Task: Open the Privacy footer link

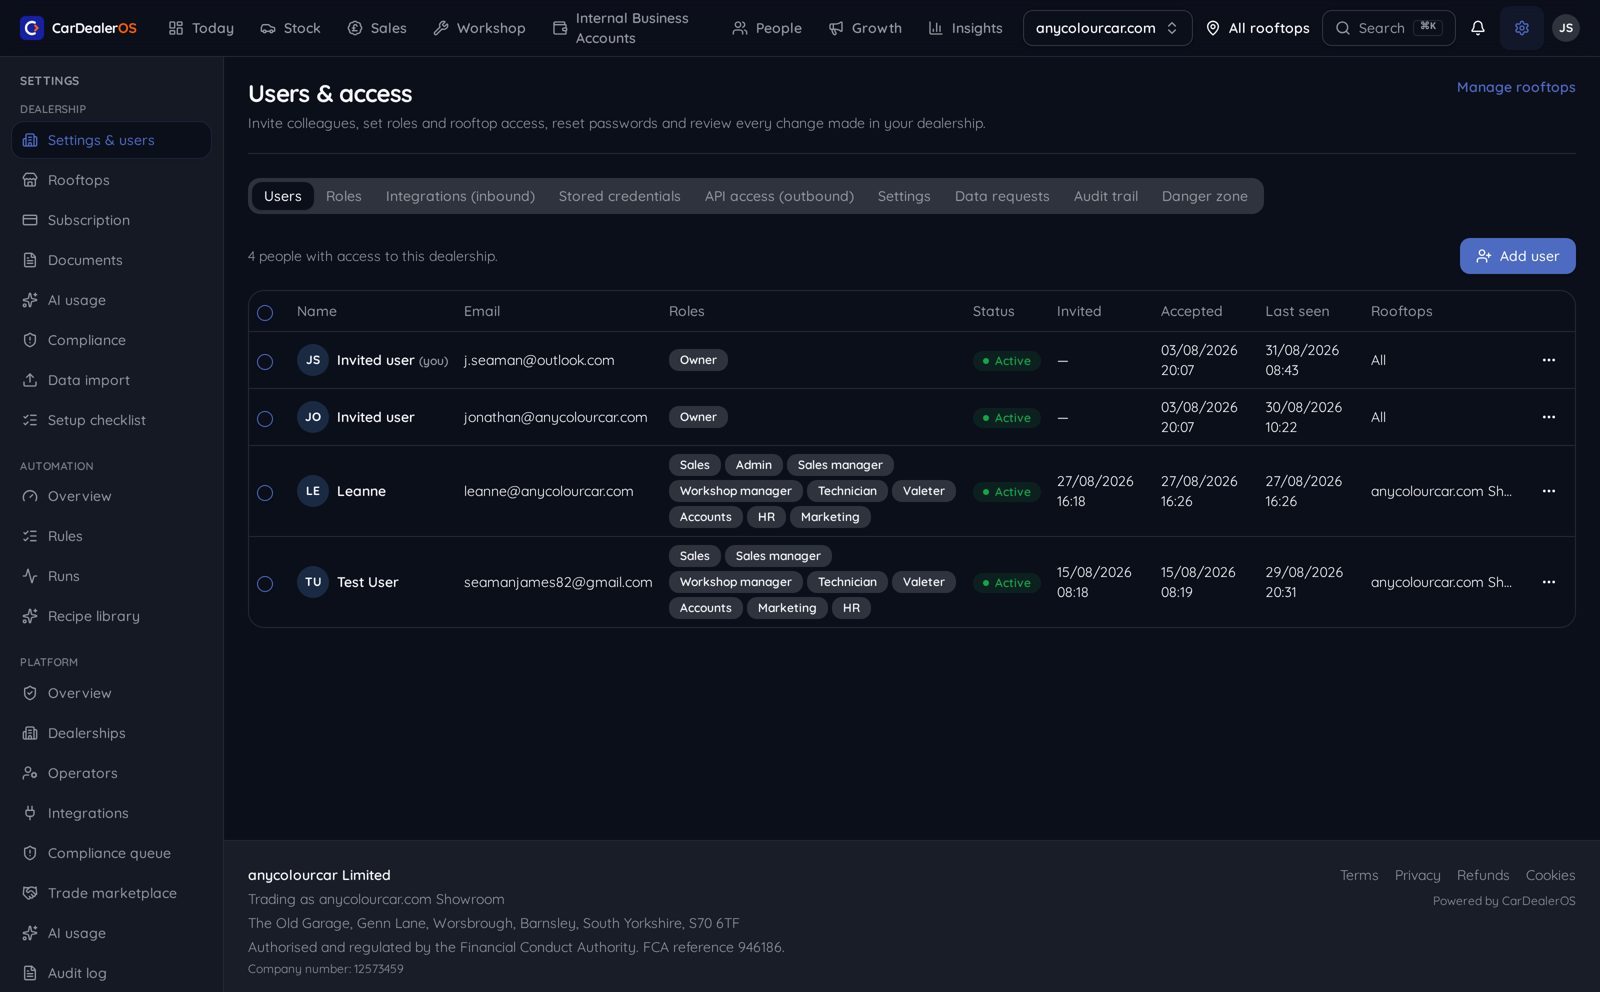Action: point(1417,875)
